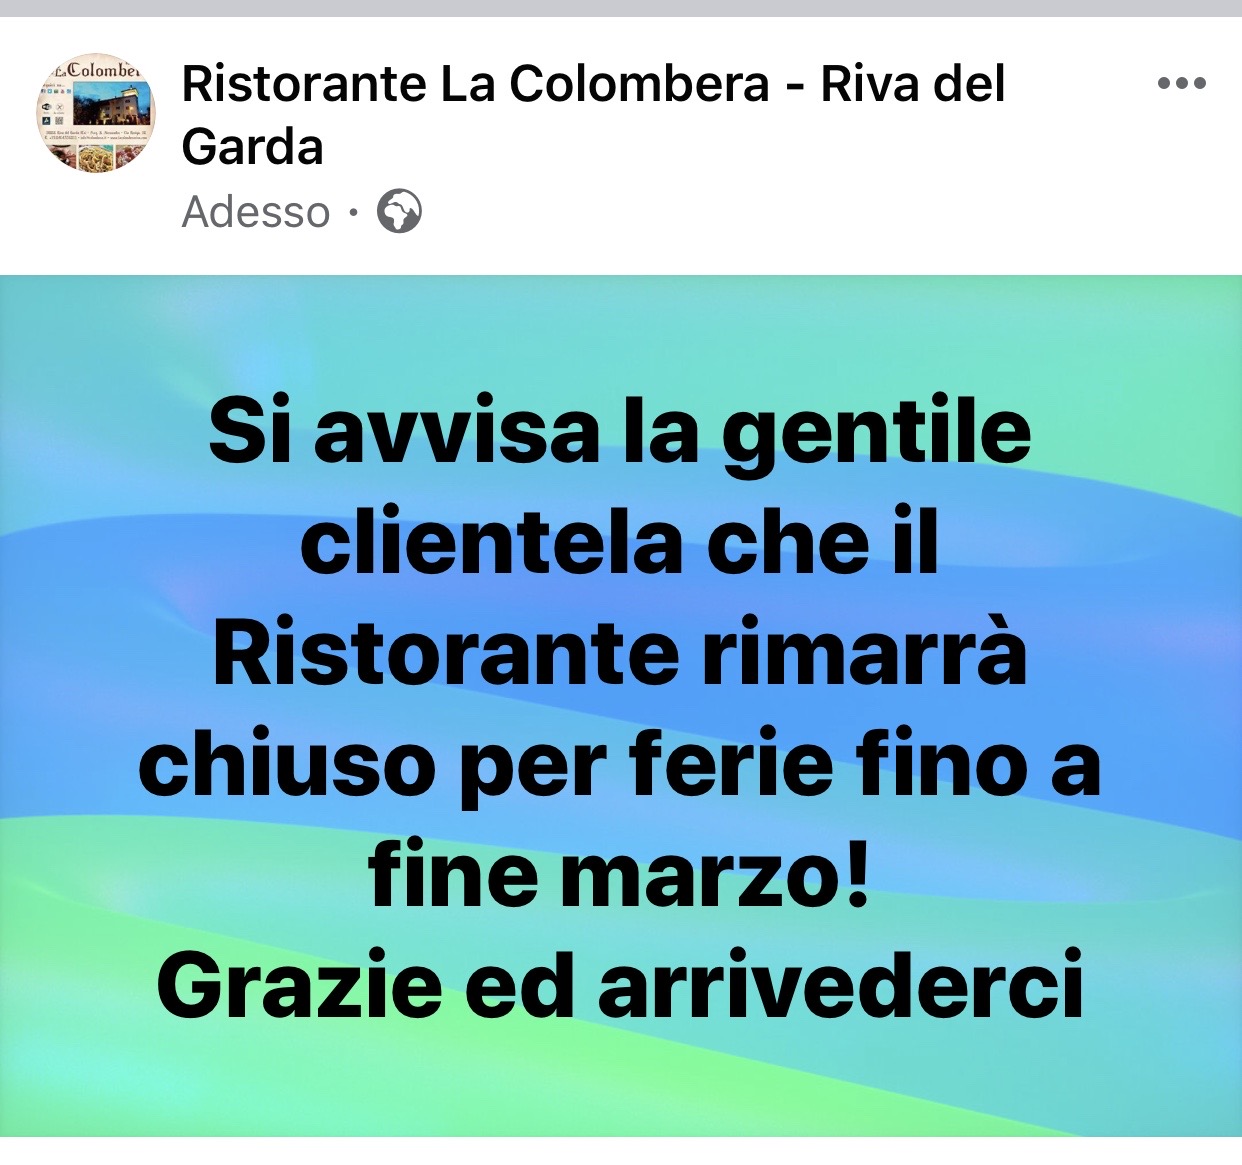Screen dimensions: 1242x1165
Task: Open the three-dot post options menu
Action: coord(1181,83)
